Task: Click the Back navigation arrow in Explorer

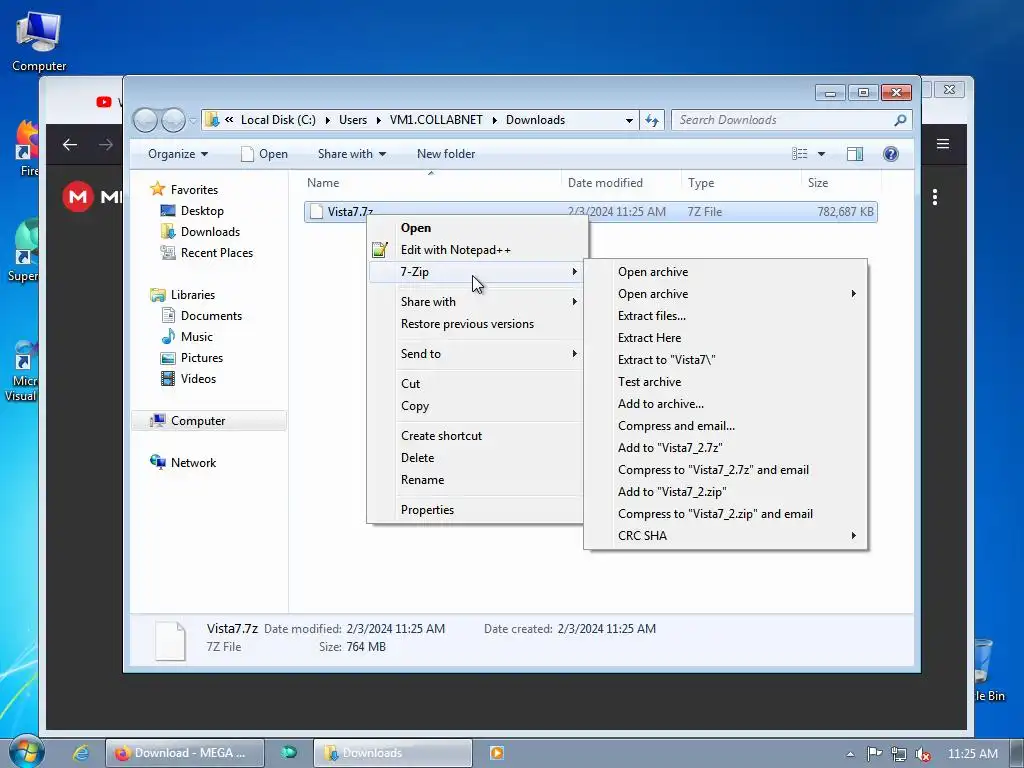Action: 146,120
